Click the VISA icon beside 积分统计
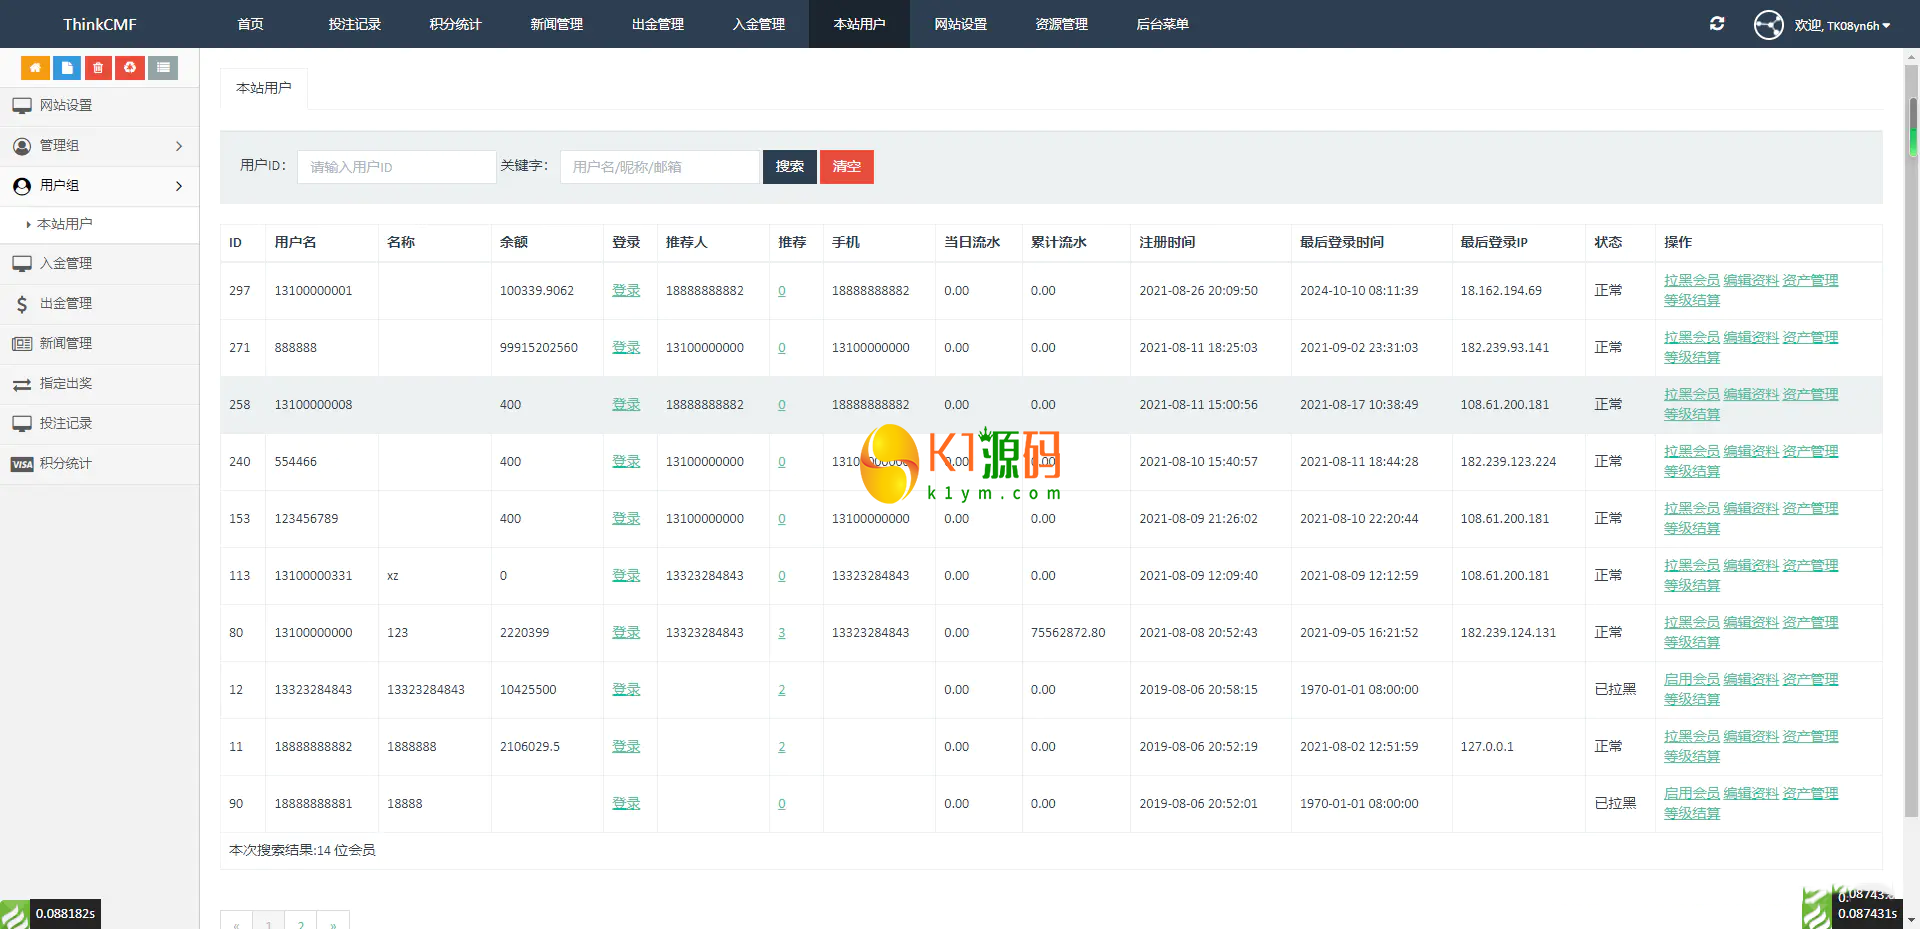This screenshot has width=1920, height=929. [x=22, y=464]
